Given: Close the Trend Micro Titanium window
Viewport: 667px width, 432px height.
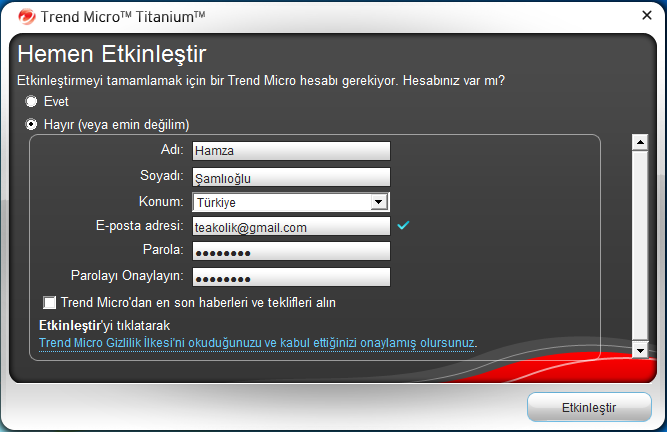Looking at the screenshot, I should pyautogui.click(x=647, y=15).
